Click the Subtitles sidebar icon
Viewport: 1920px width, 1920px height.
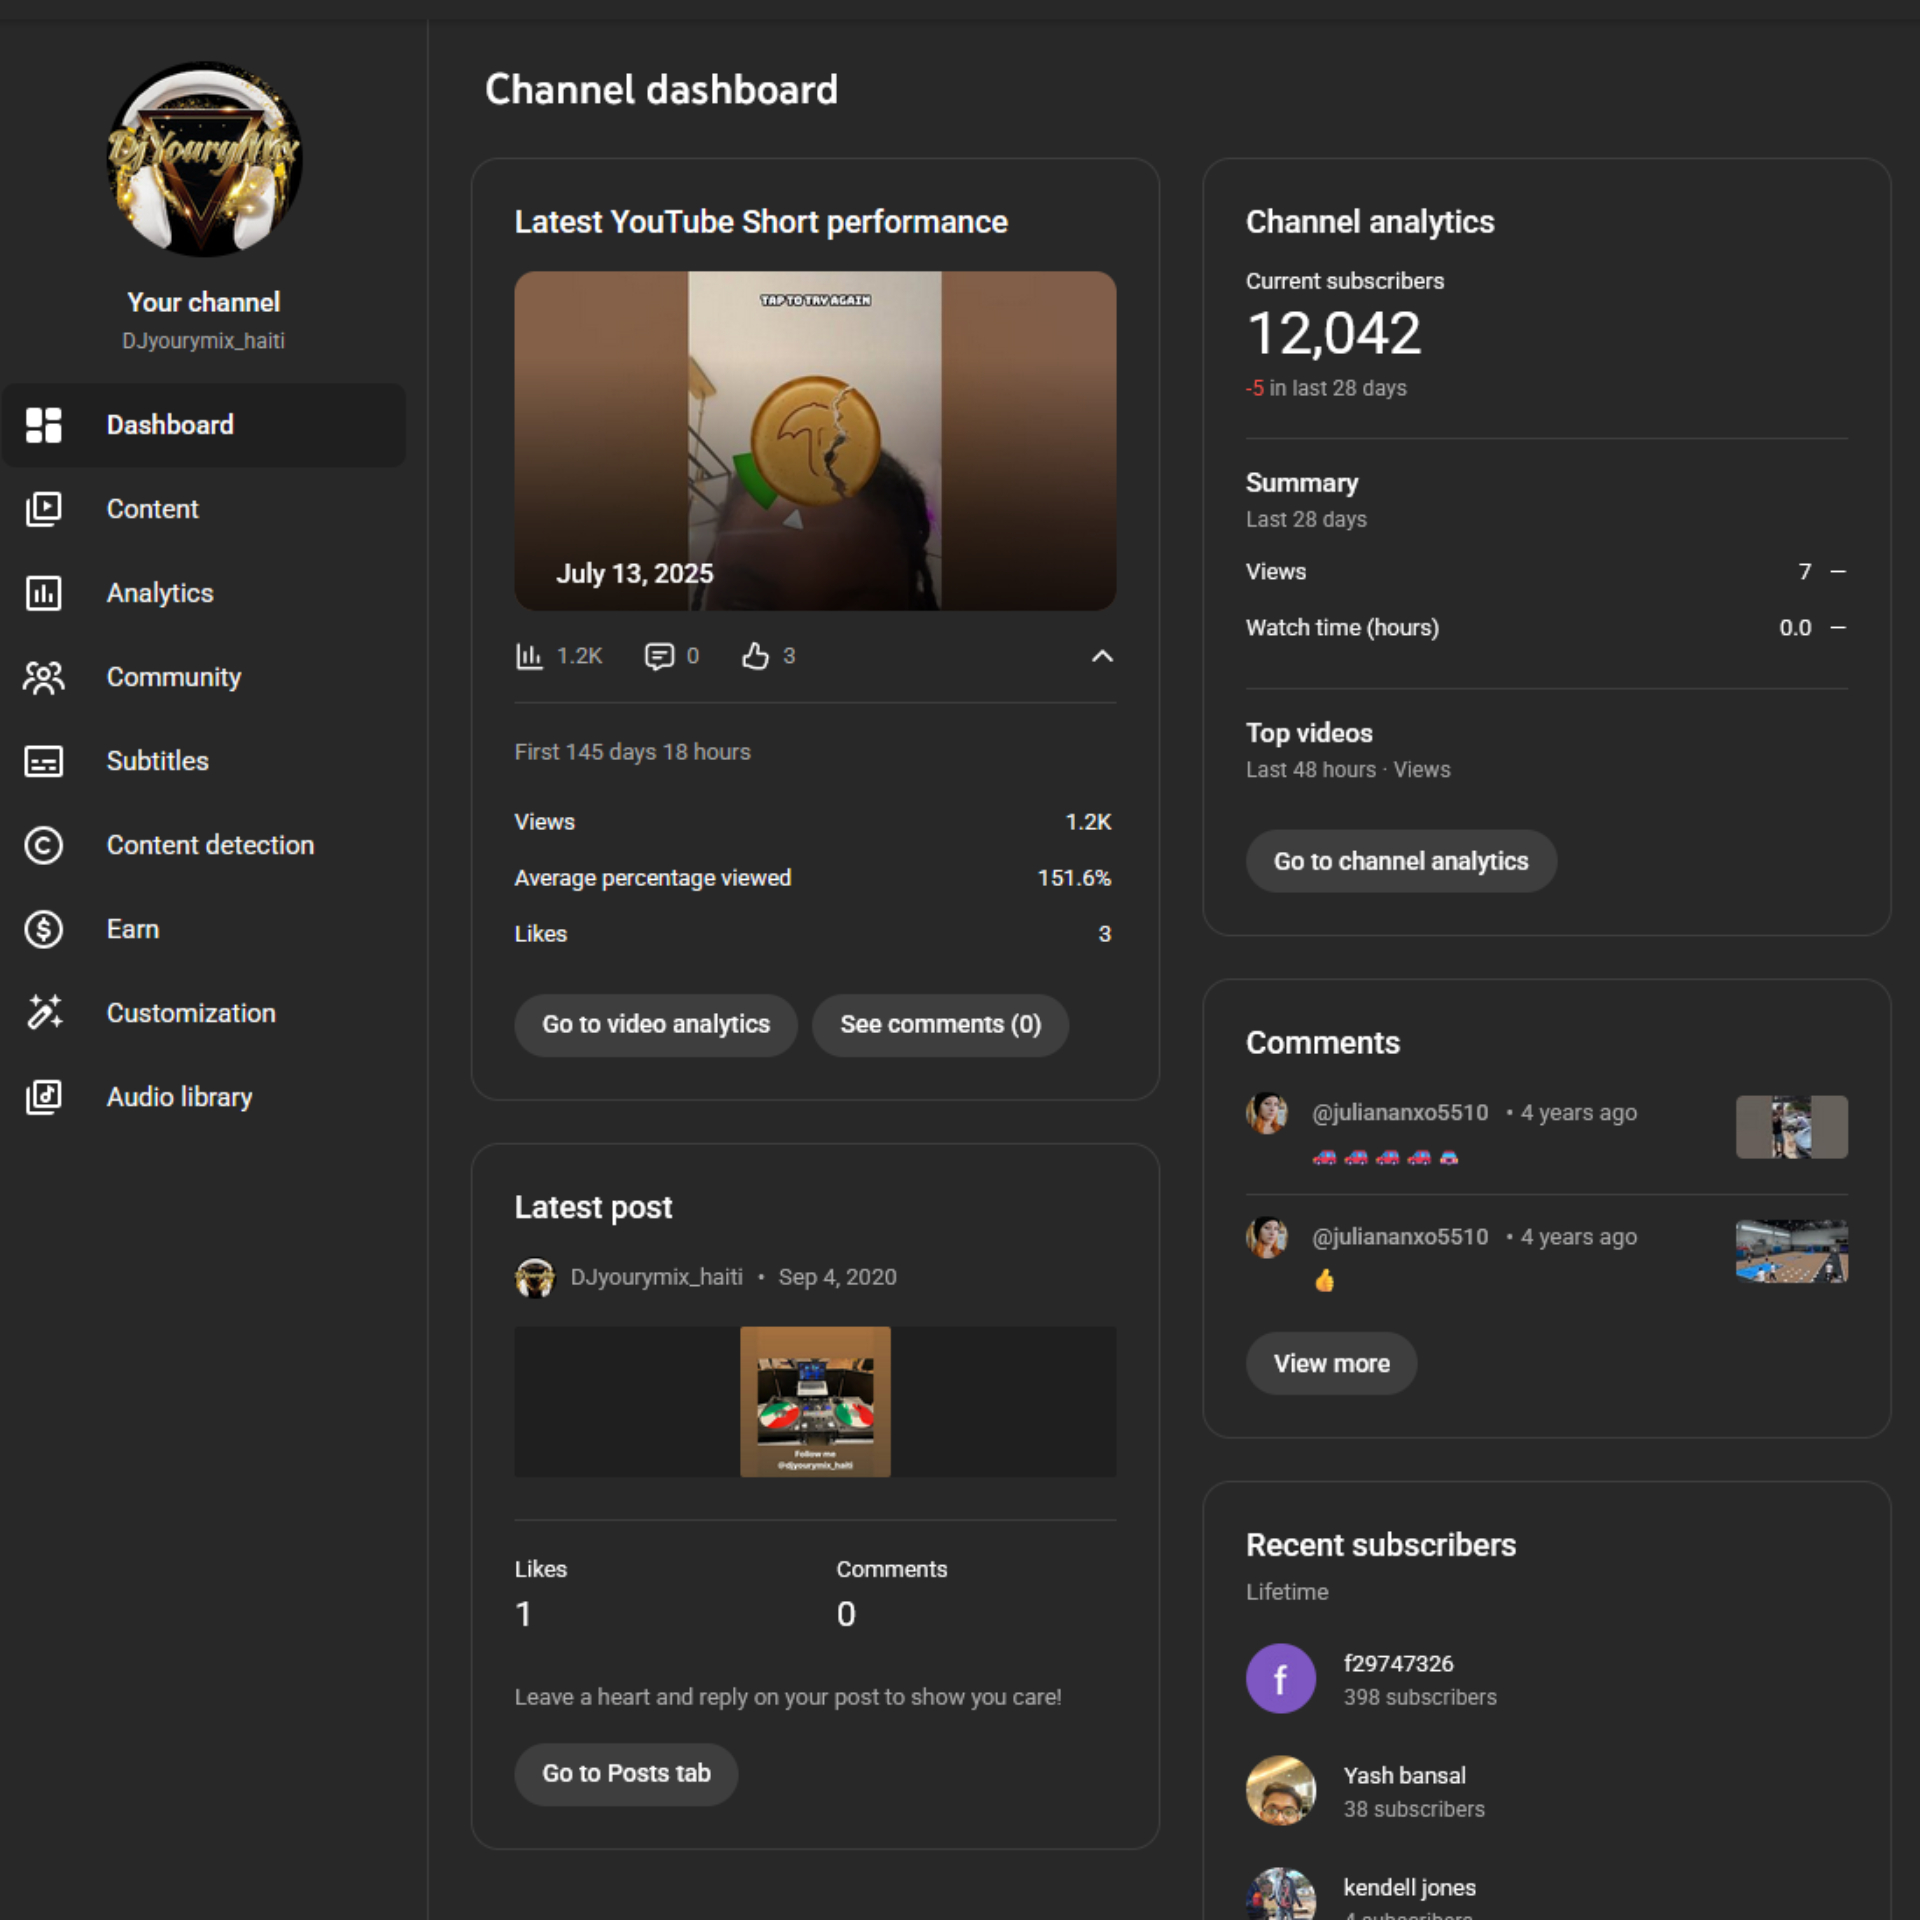click(43, 761)
